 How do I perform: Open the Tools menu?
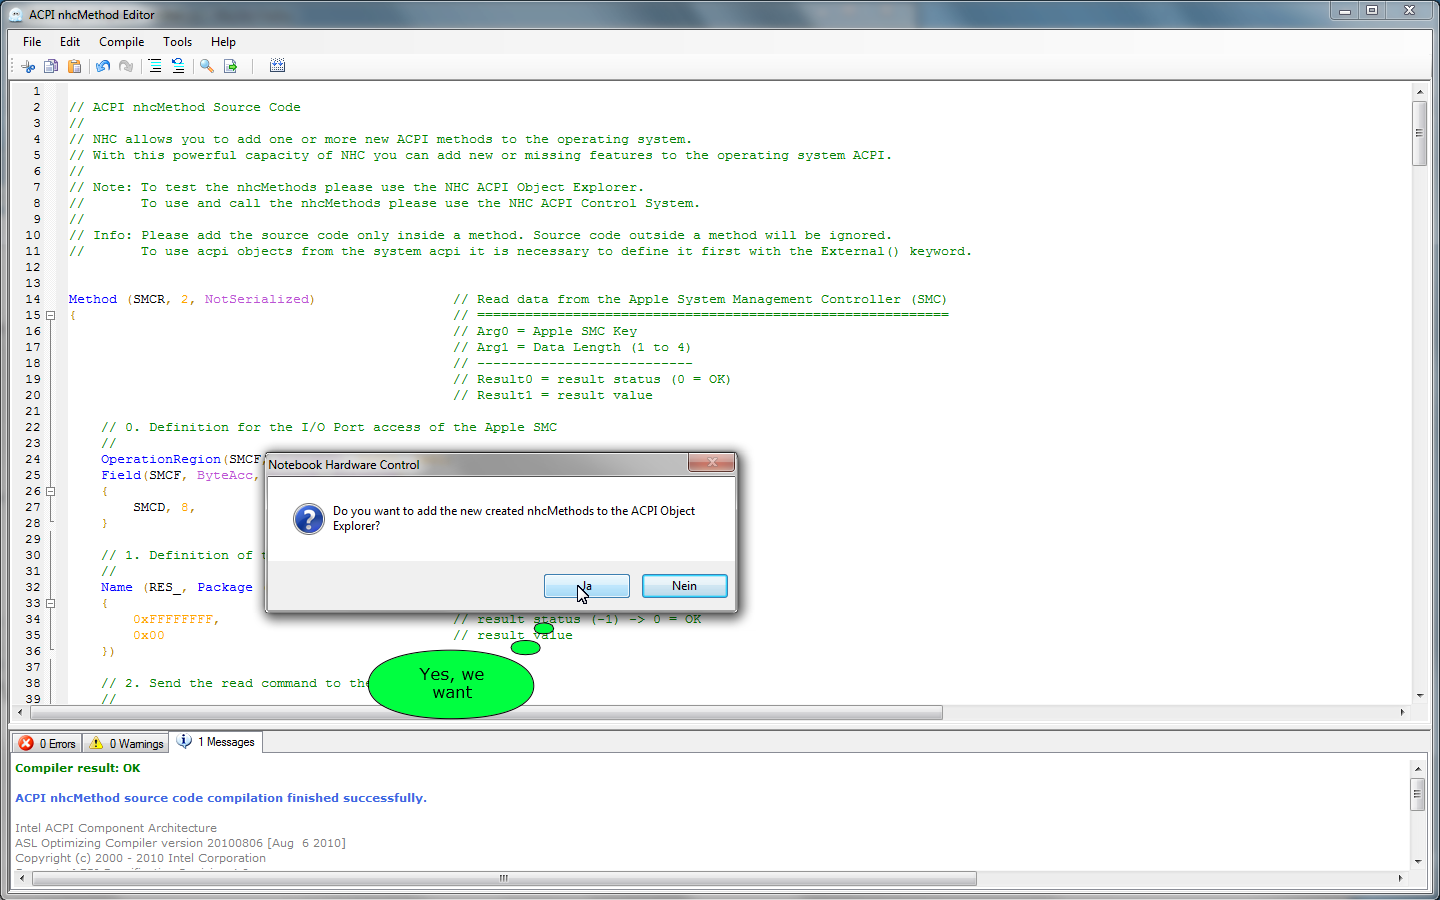pyautogui.click(x=177, y=42)
